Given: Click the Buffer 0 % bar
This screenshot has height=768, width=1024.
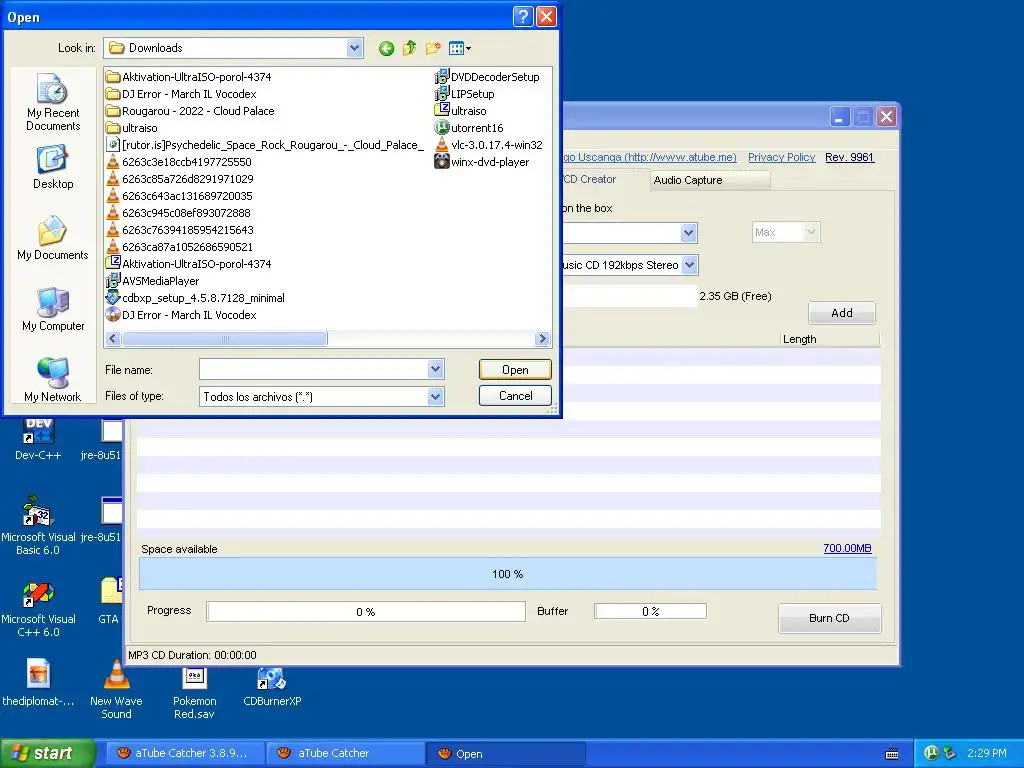Looking at the screenshot, I should (650, 611).
